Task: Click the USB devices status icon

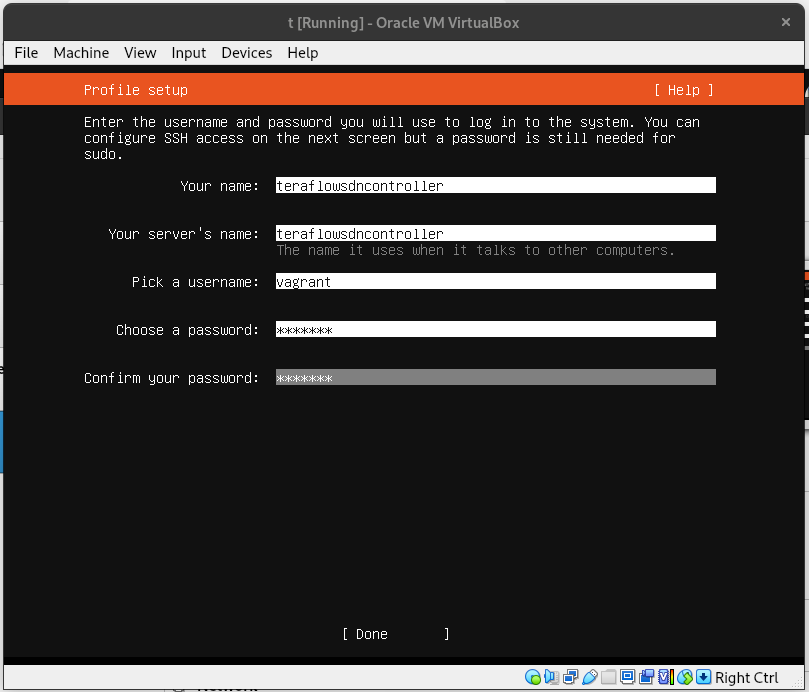Action: click(x=589, y=677)
